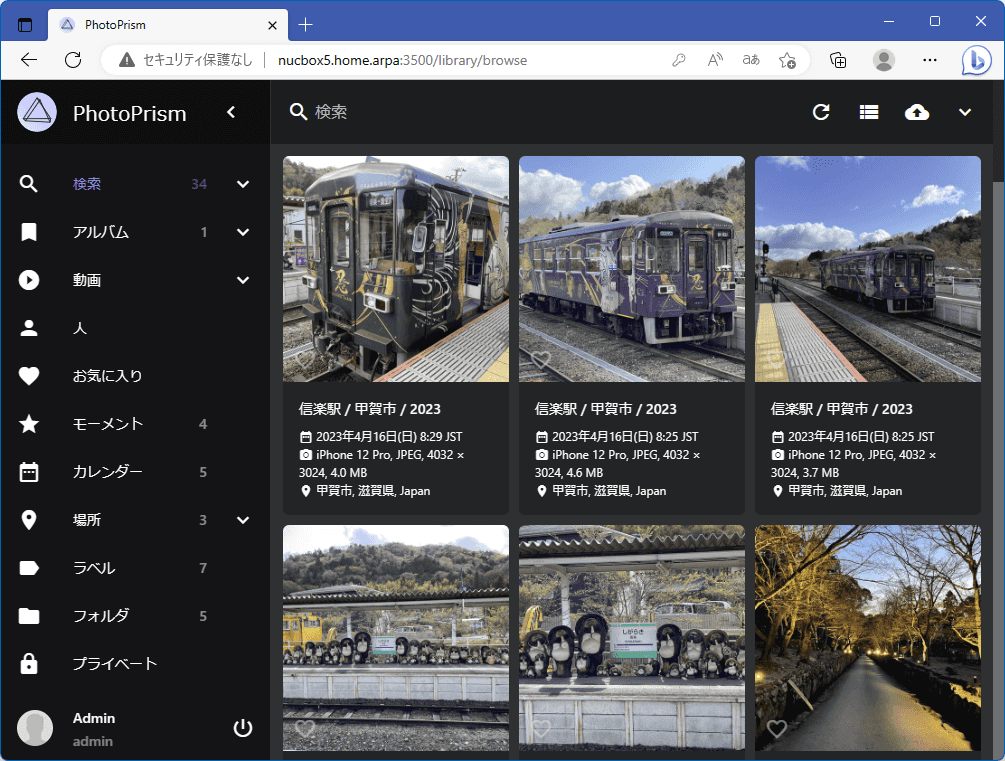The width and height of the screenshot is (1005, 761).
Task: Log out with the power icon
Action: (x=243, y=728)
